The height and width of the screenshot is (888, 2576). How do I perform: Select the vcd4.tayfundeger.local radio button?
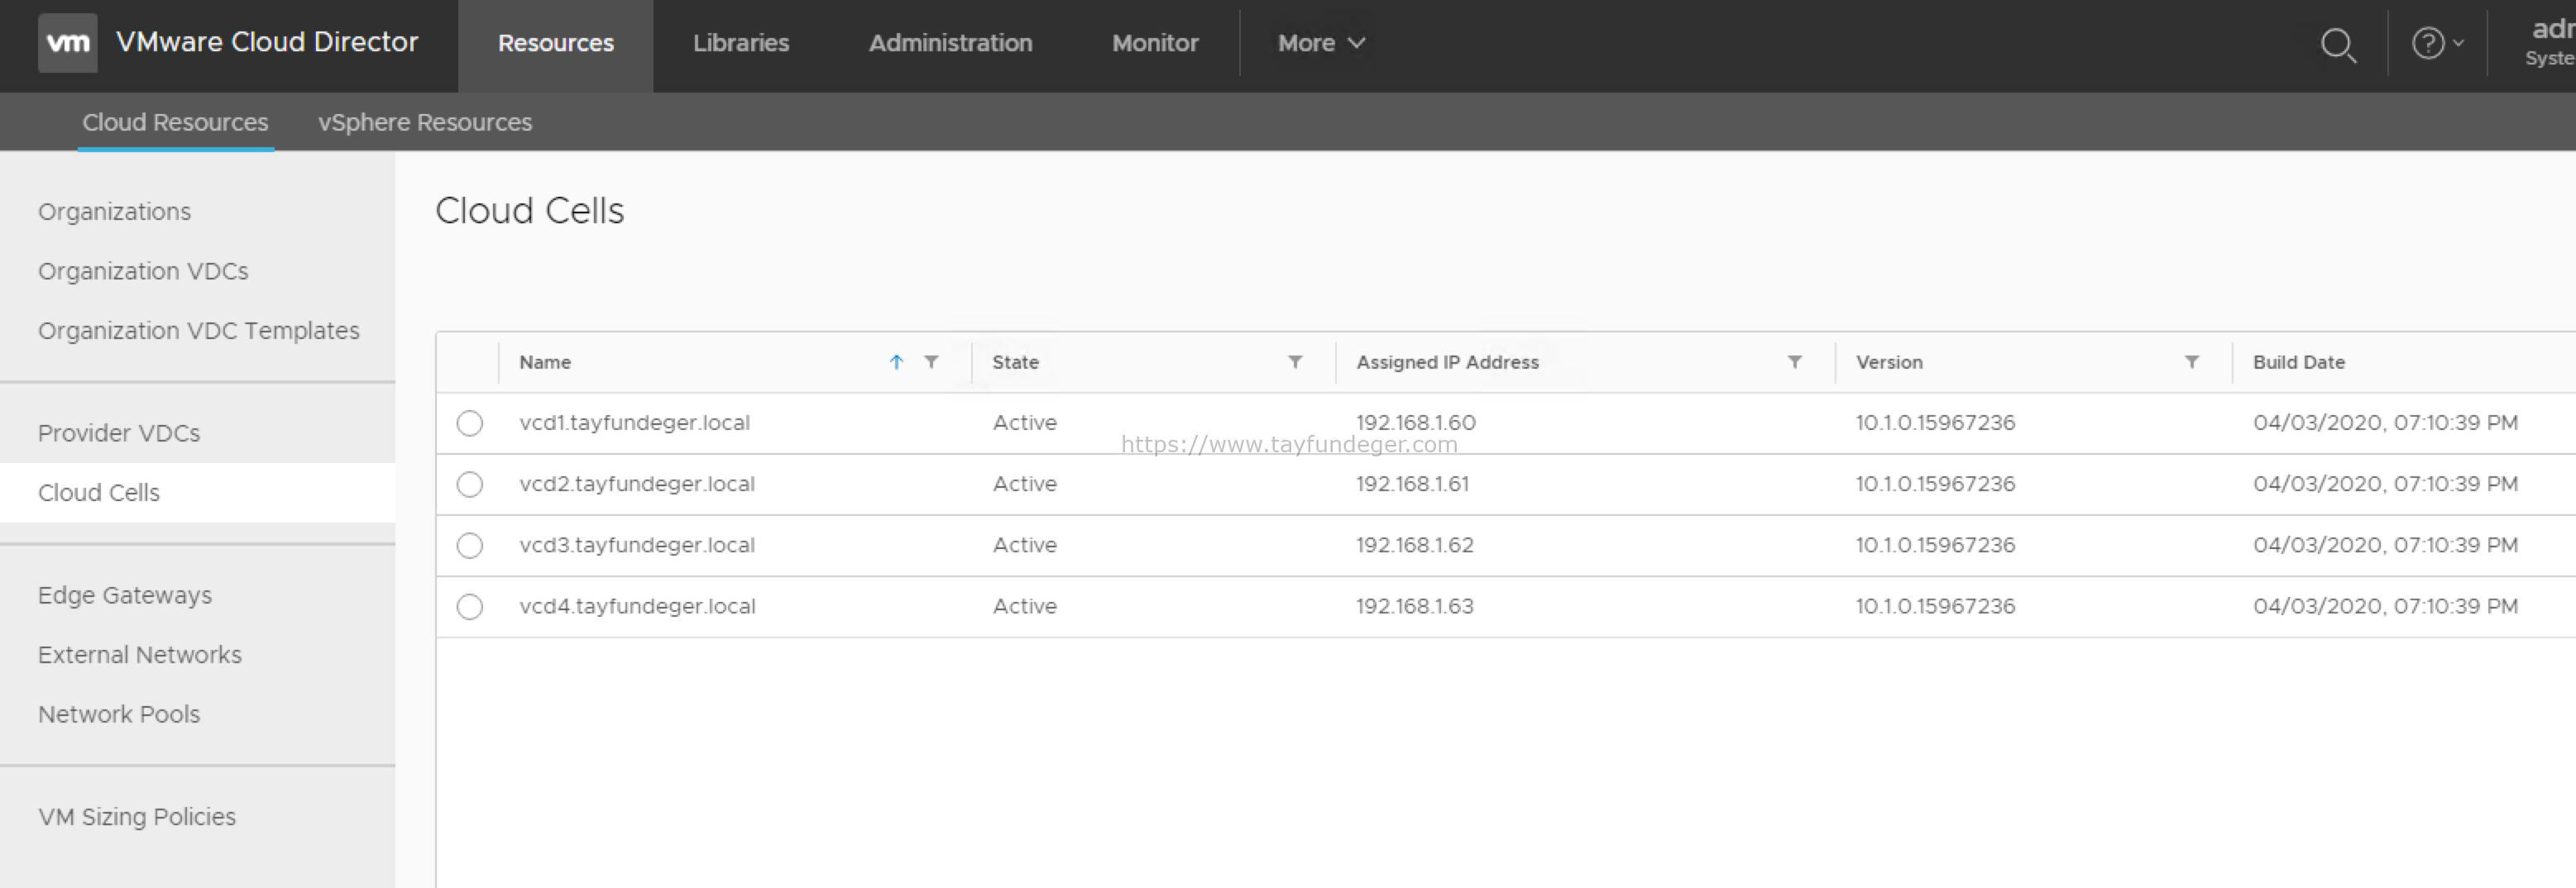tap(470, 606)
